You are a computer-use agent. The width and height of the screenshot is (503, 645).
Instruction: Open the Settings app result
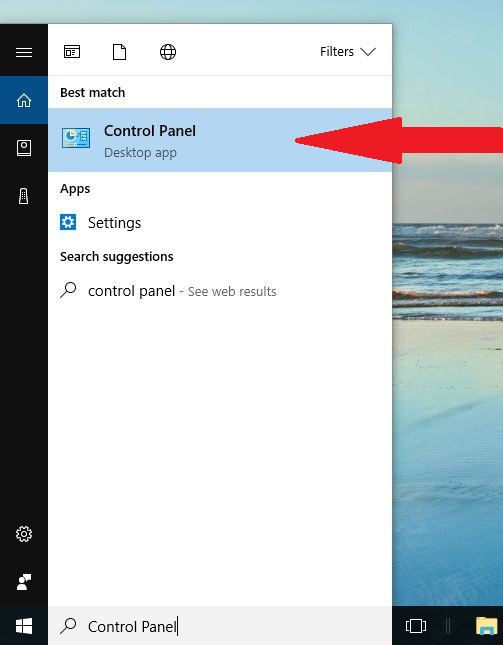tap(220, 223)
